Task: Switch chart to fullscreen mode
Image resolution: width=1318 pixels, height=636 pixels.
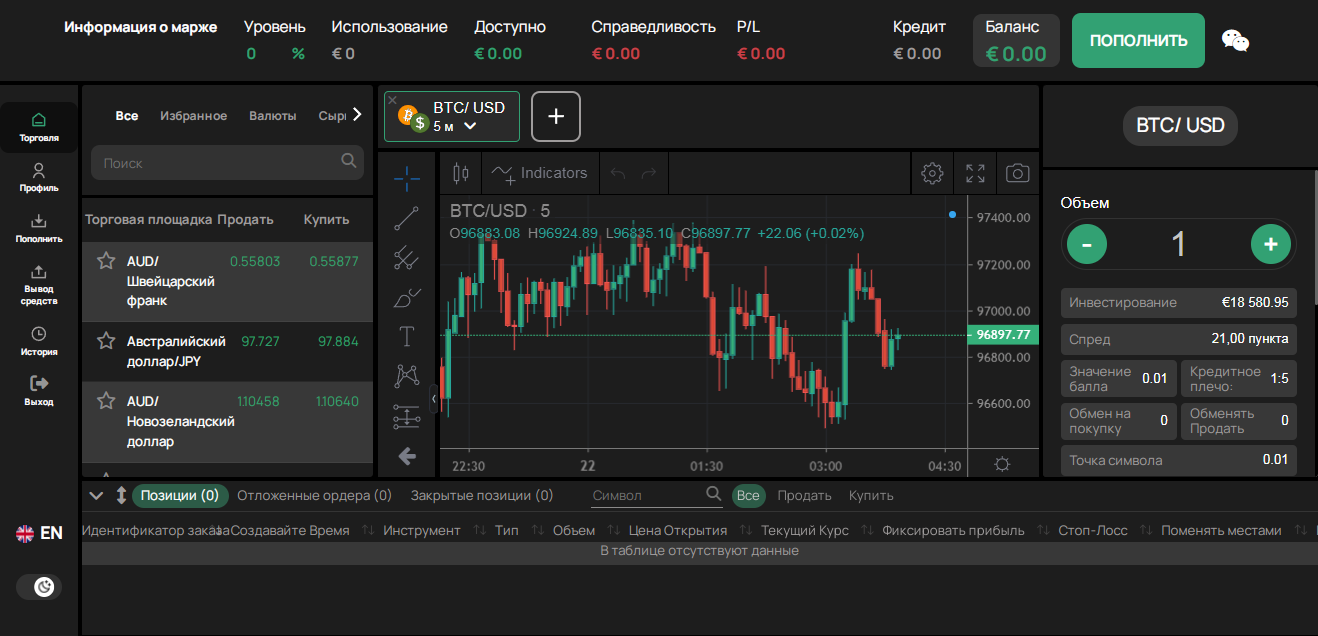Action: coord(975,173)
